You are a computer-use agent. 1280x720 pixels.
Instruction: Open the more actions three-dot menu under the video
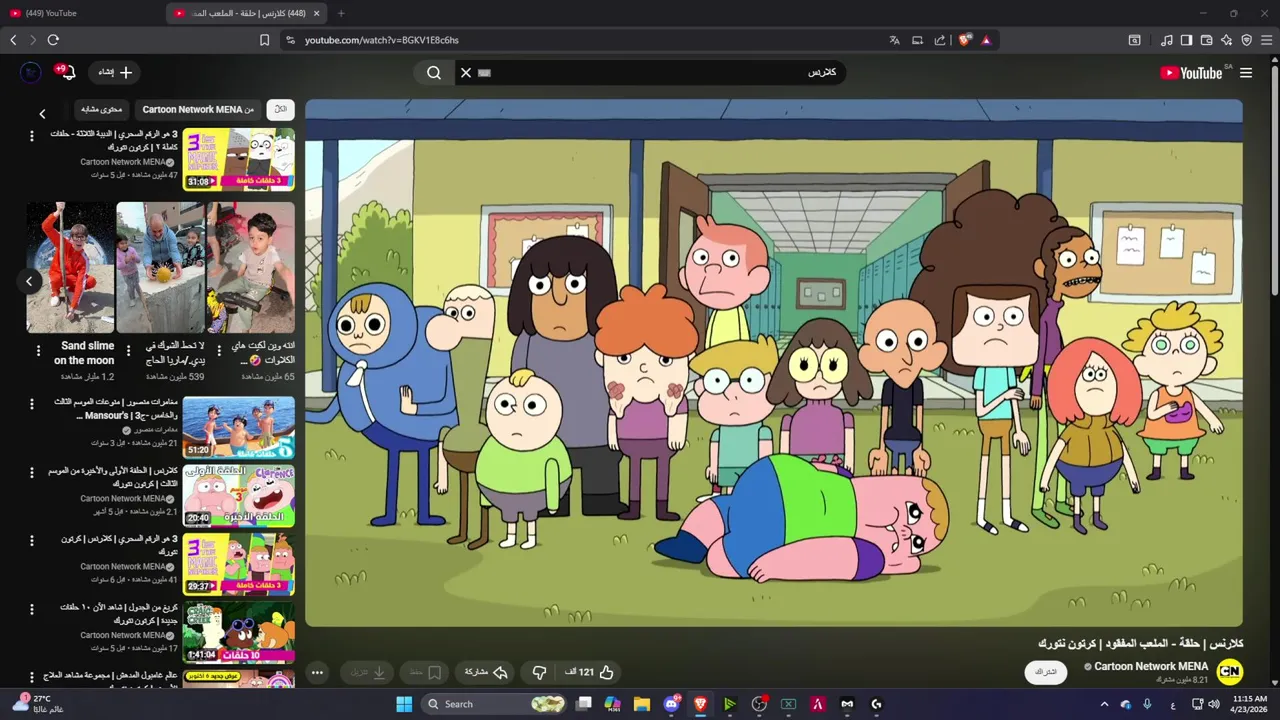point(317,672)
